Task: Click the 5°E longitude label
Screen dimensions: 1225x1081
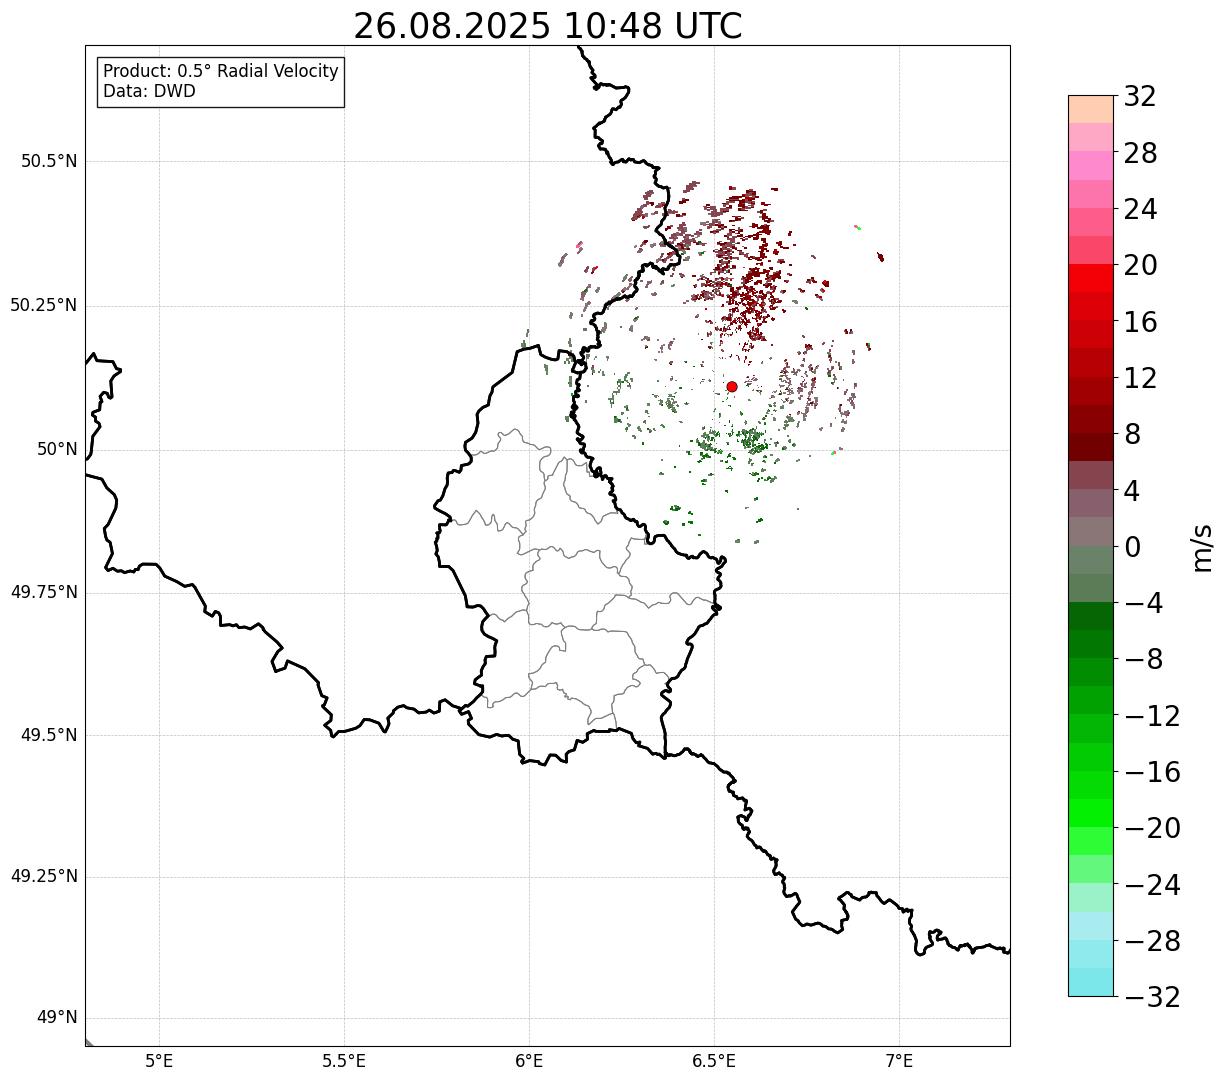Action: 159,1060
